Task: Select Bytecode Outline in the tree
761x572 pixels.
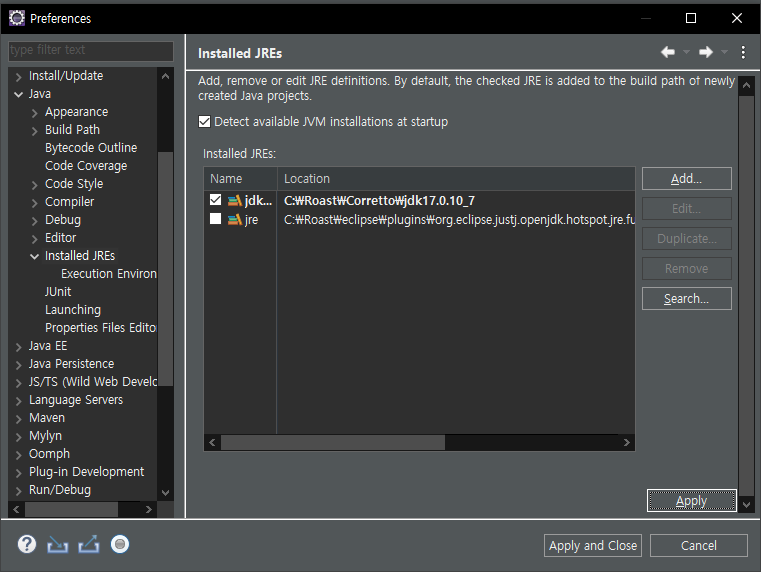Action: point(91,147)
